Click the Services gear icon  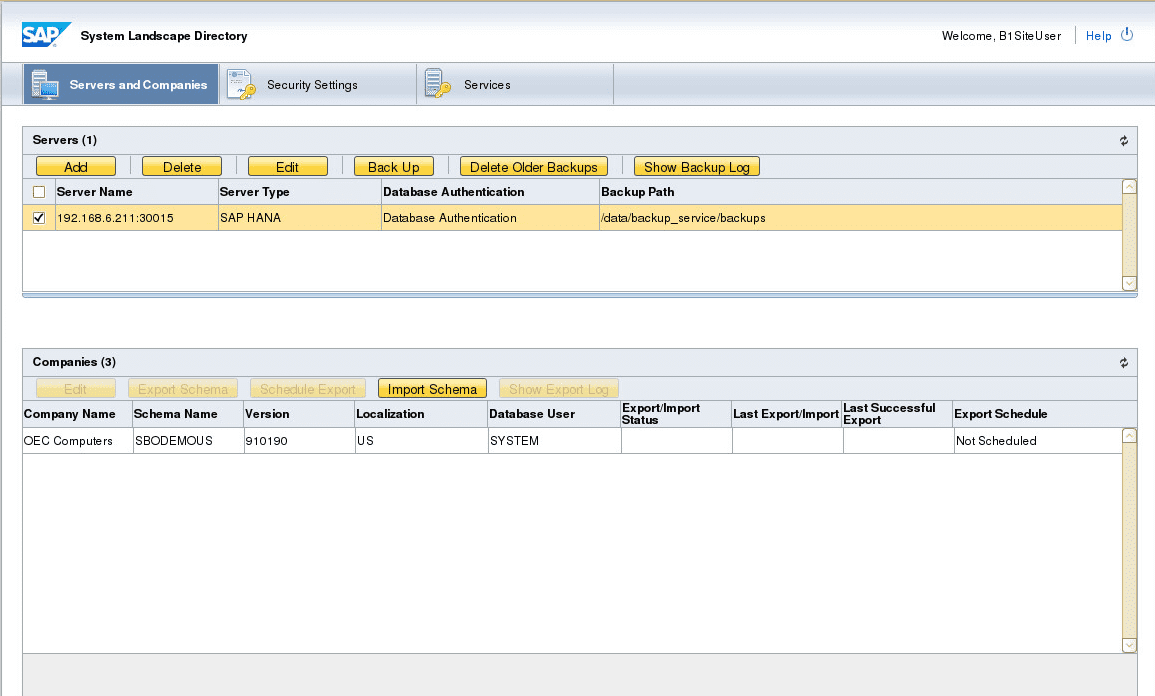437,84
